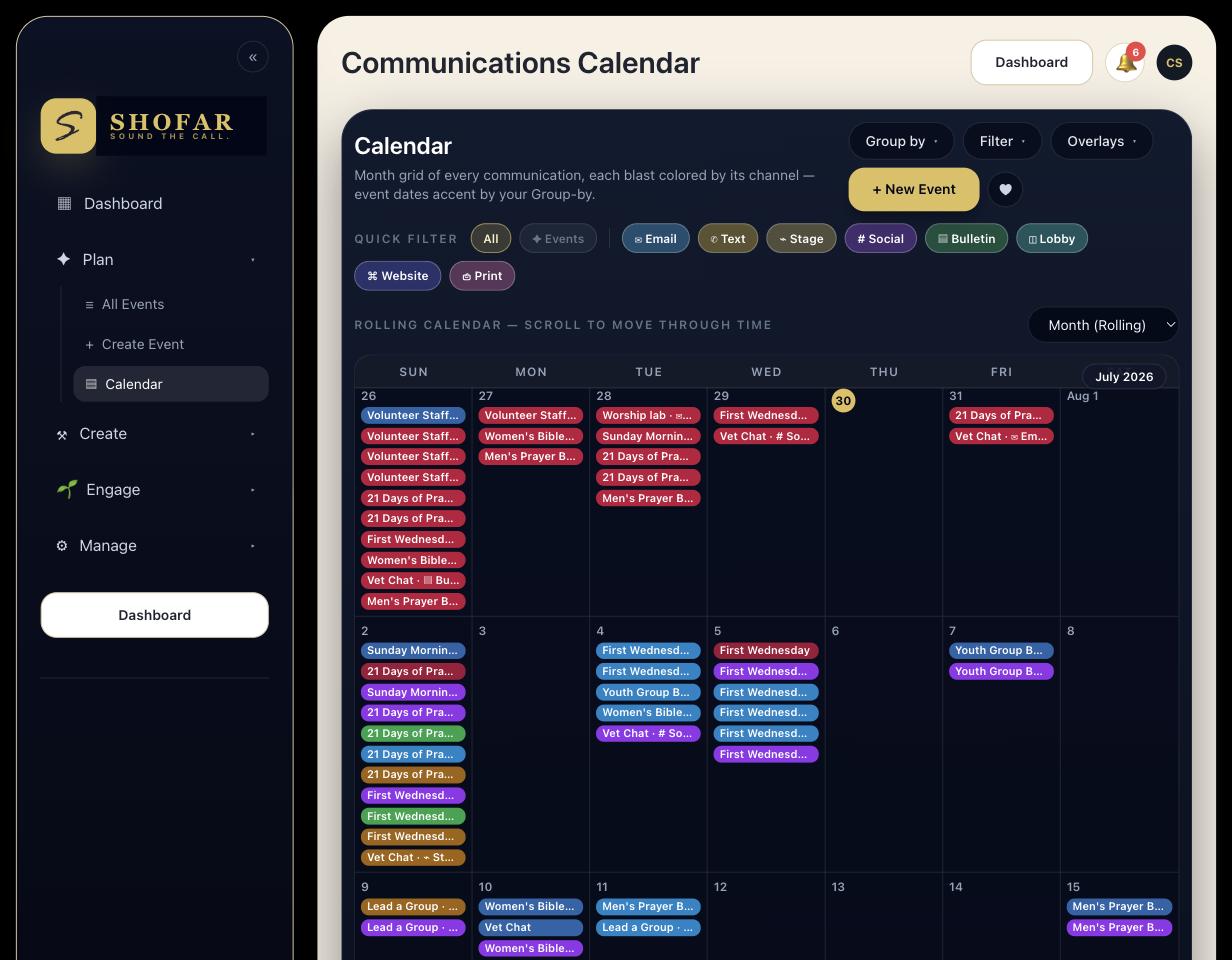Open All Events in sidebar
The height and width of the screenshot is (960, 1232).
coord(171,304)
